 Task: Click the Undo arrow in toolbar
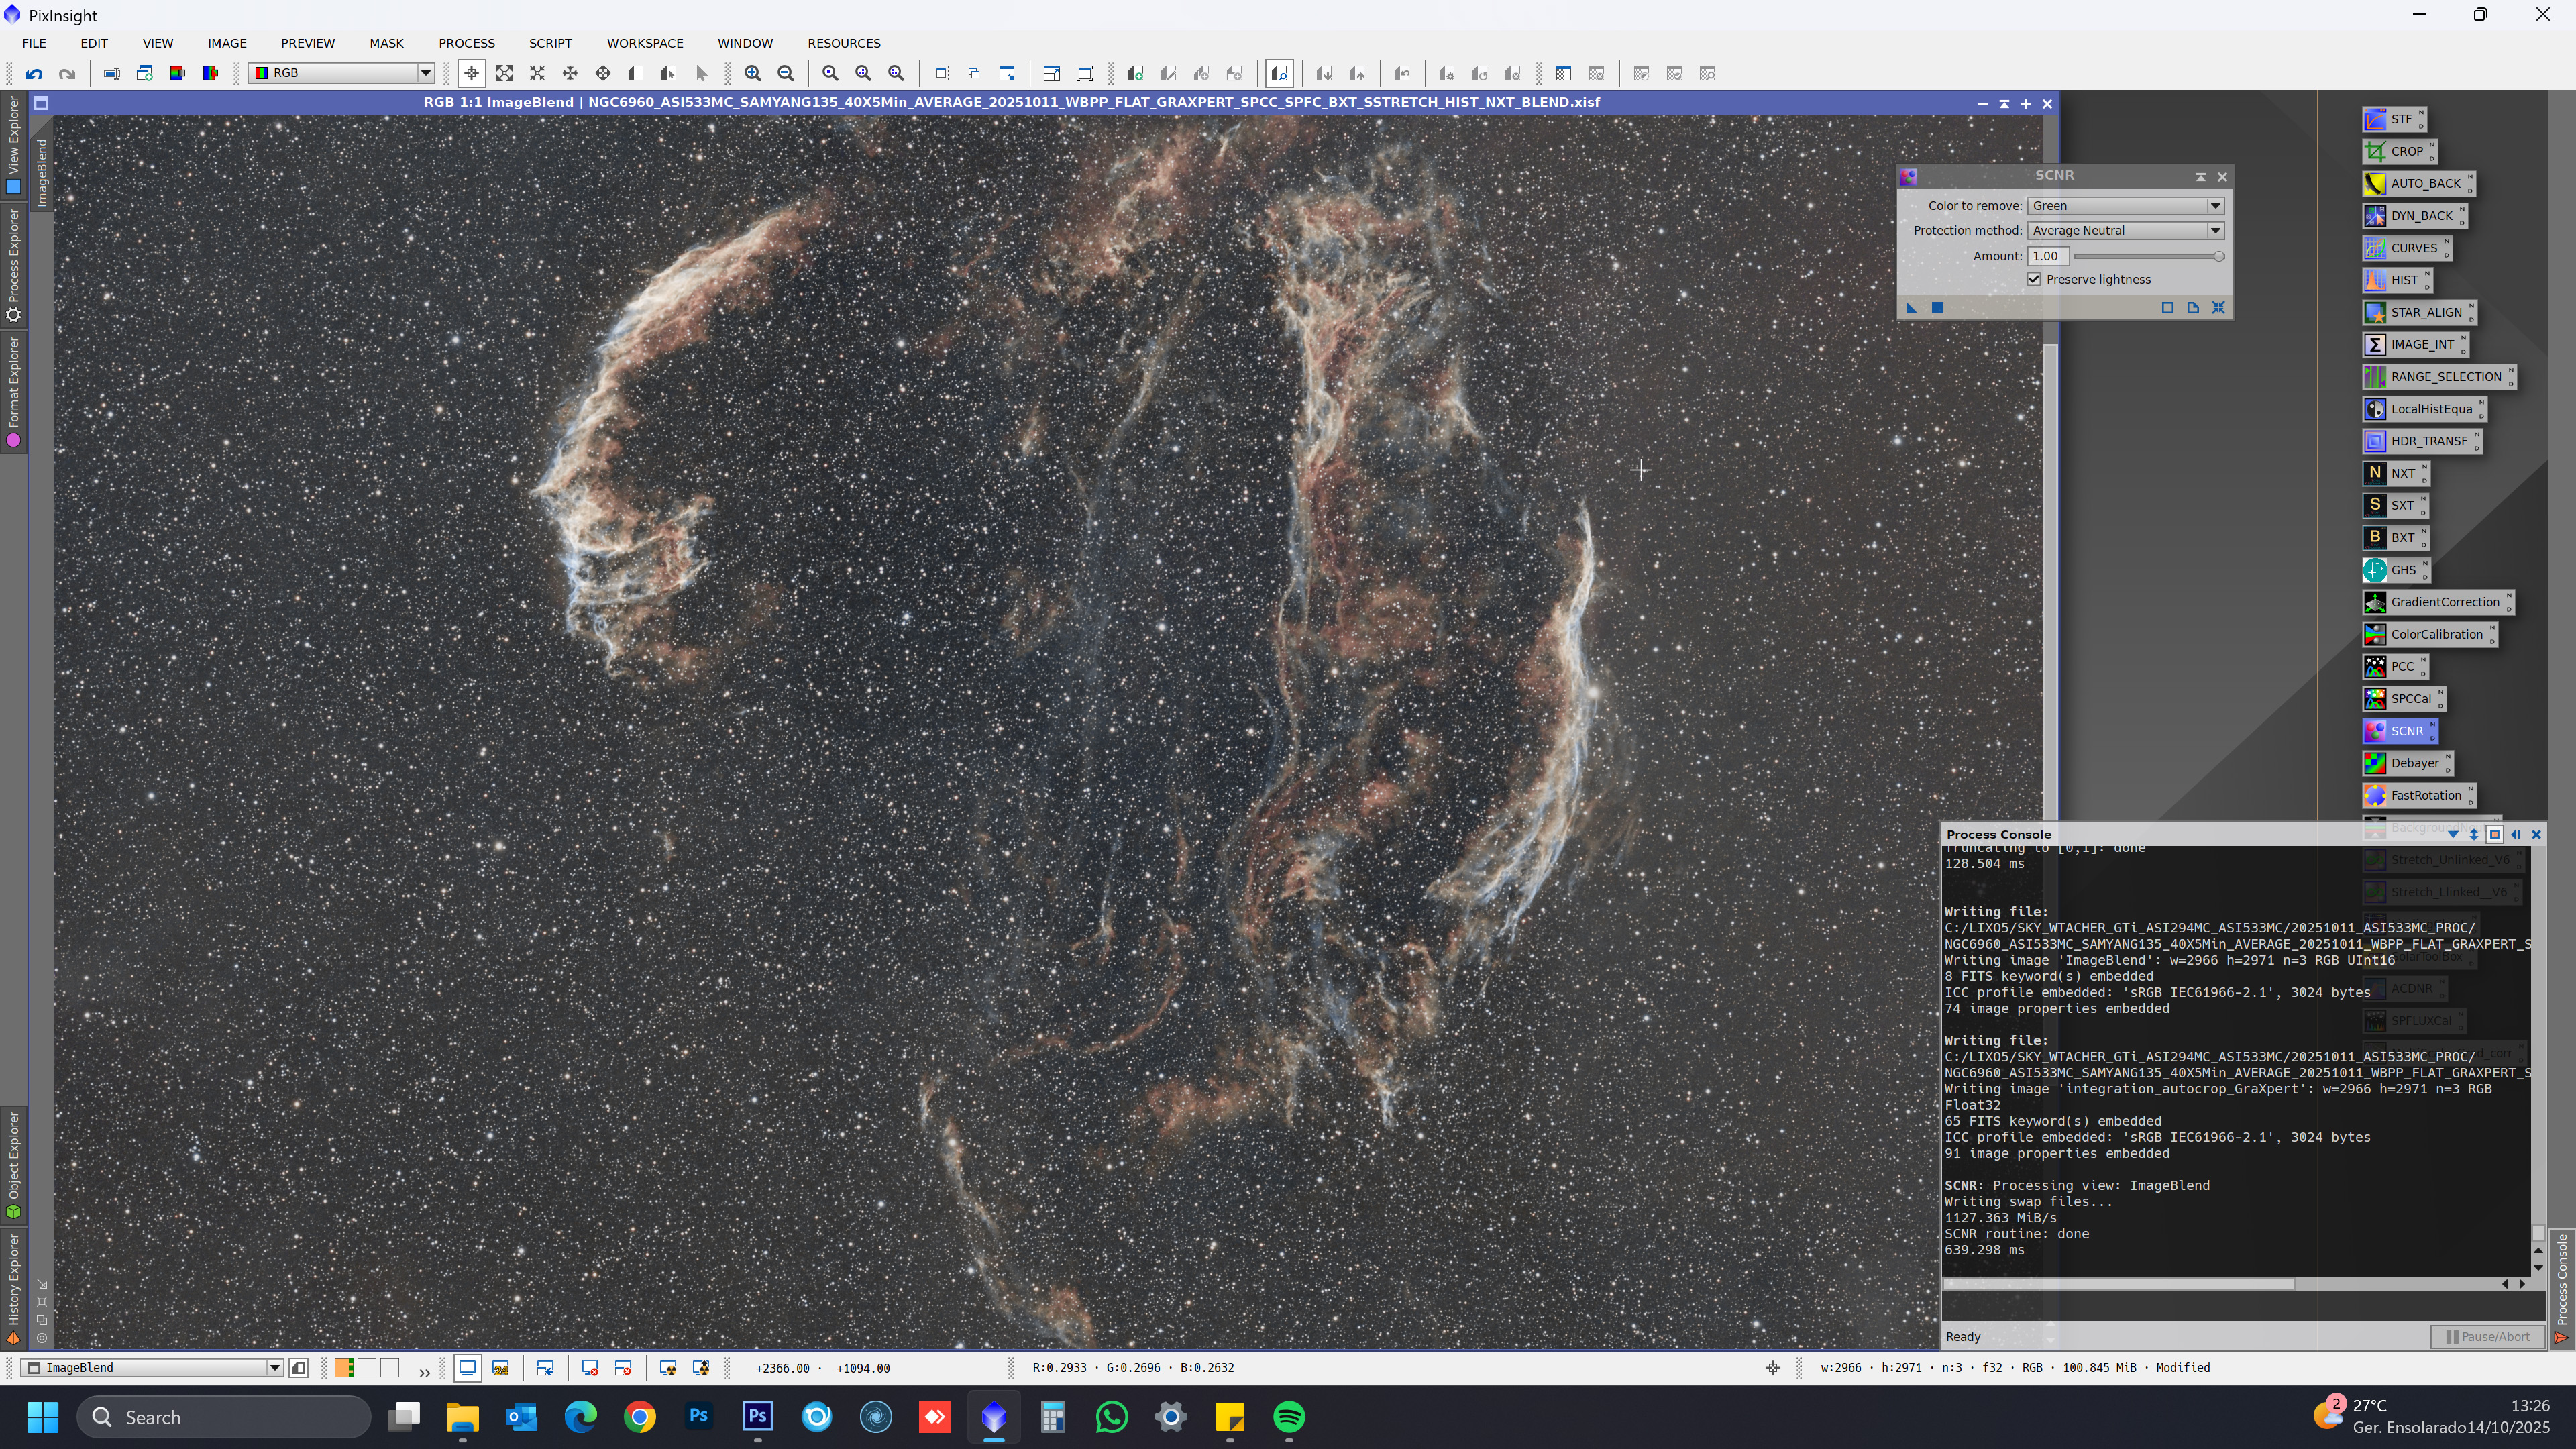[34, 73]
